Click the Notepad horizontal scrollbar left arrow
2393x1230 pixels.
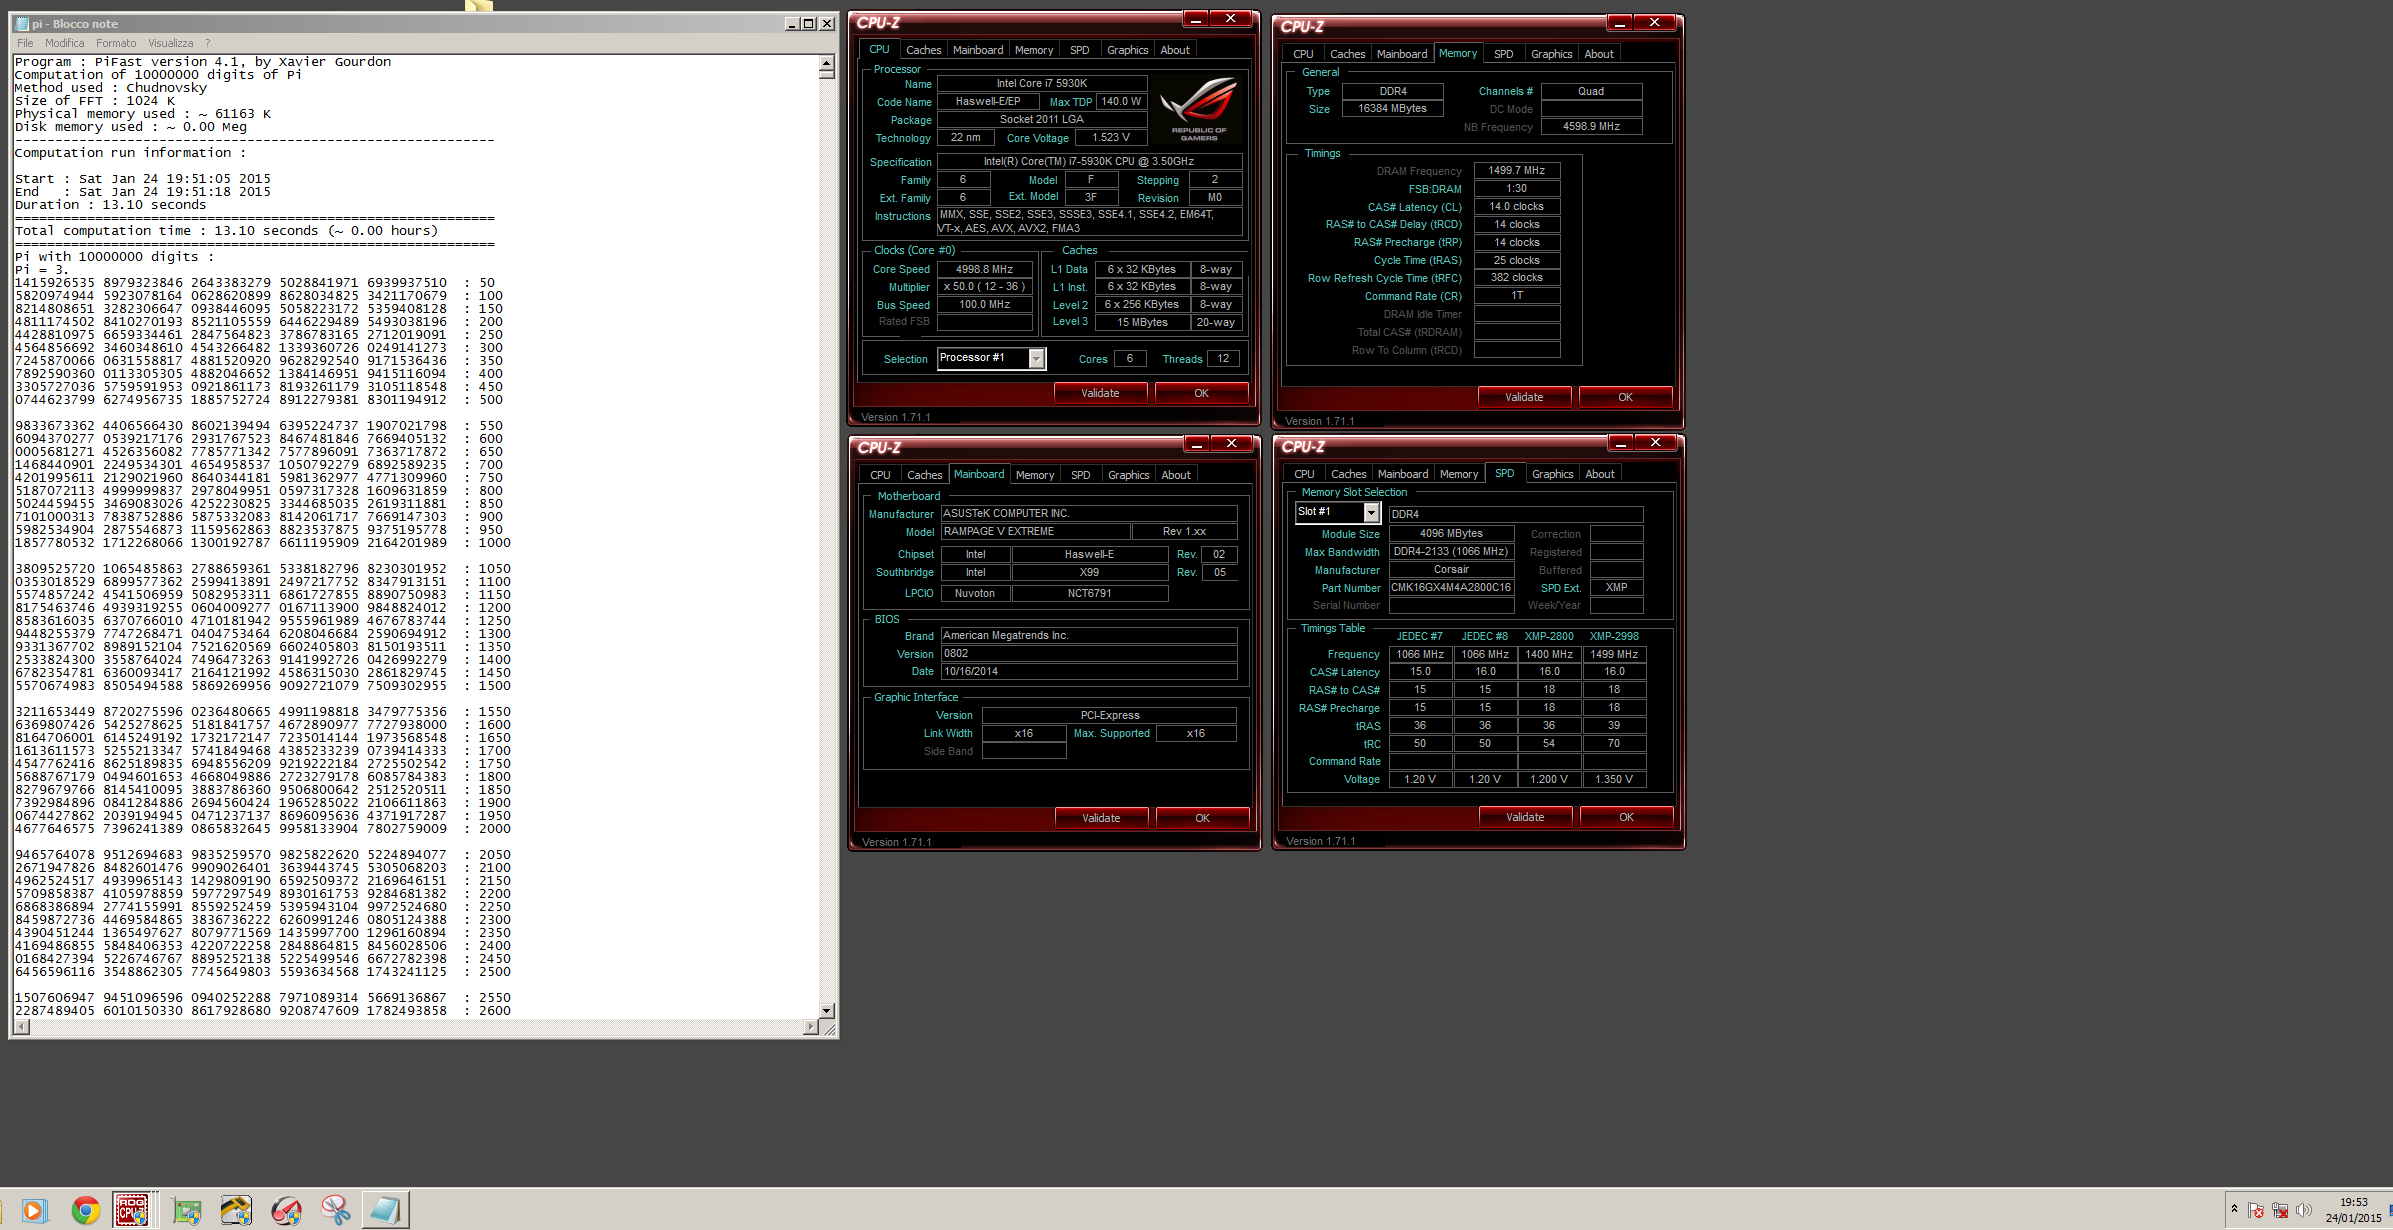point(20,1027)
